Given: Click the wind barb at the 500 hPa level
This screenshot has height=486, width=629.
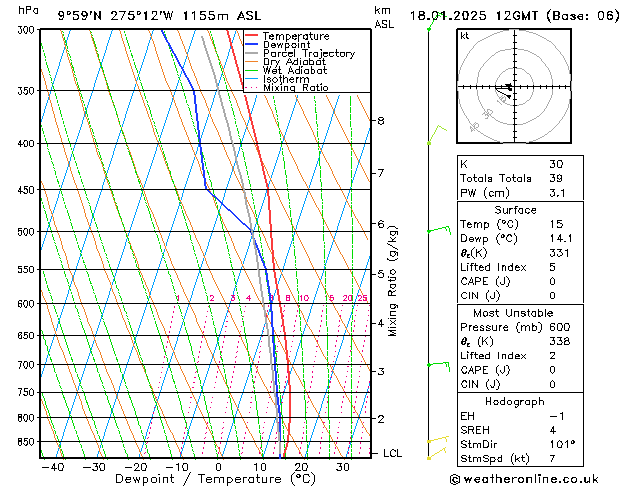Looking at the screenshot, I should point(439,230).
